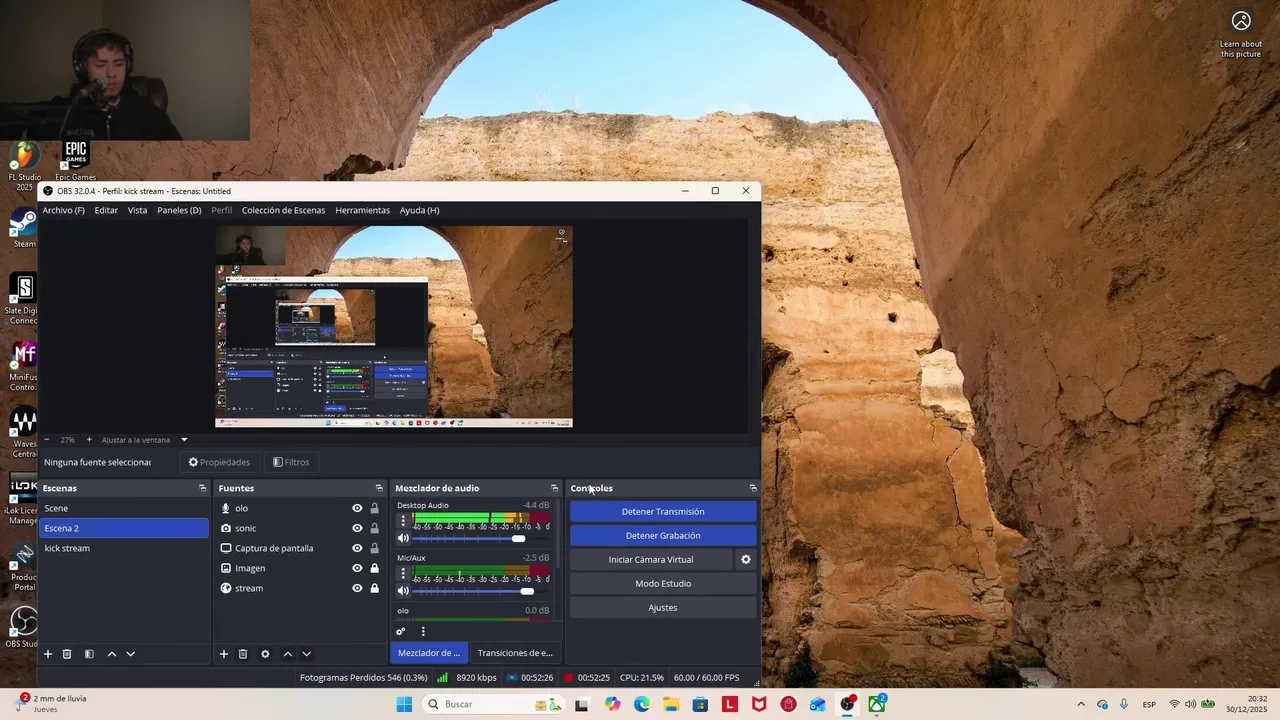
Task: Mute Desktop Audio with its speaker icon
Action: coord(403,538)
